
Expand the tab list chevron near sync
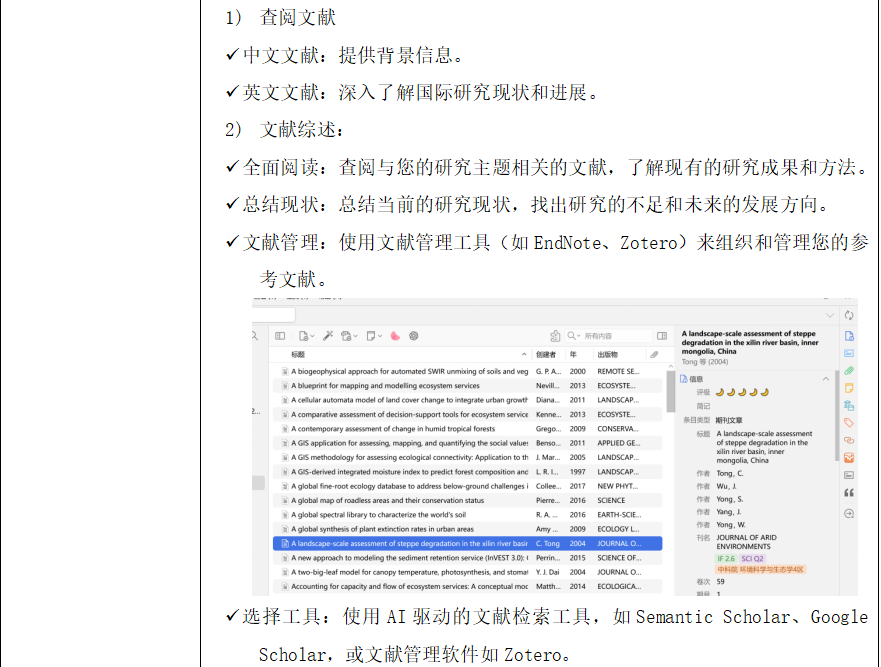[x=829, y=316]
